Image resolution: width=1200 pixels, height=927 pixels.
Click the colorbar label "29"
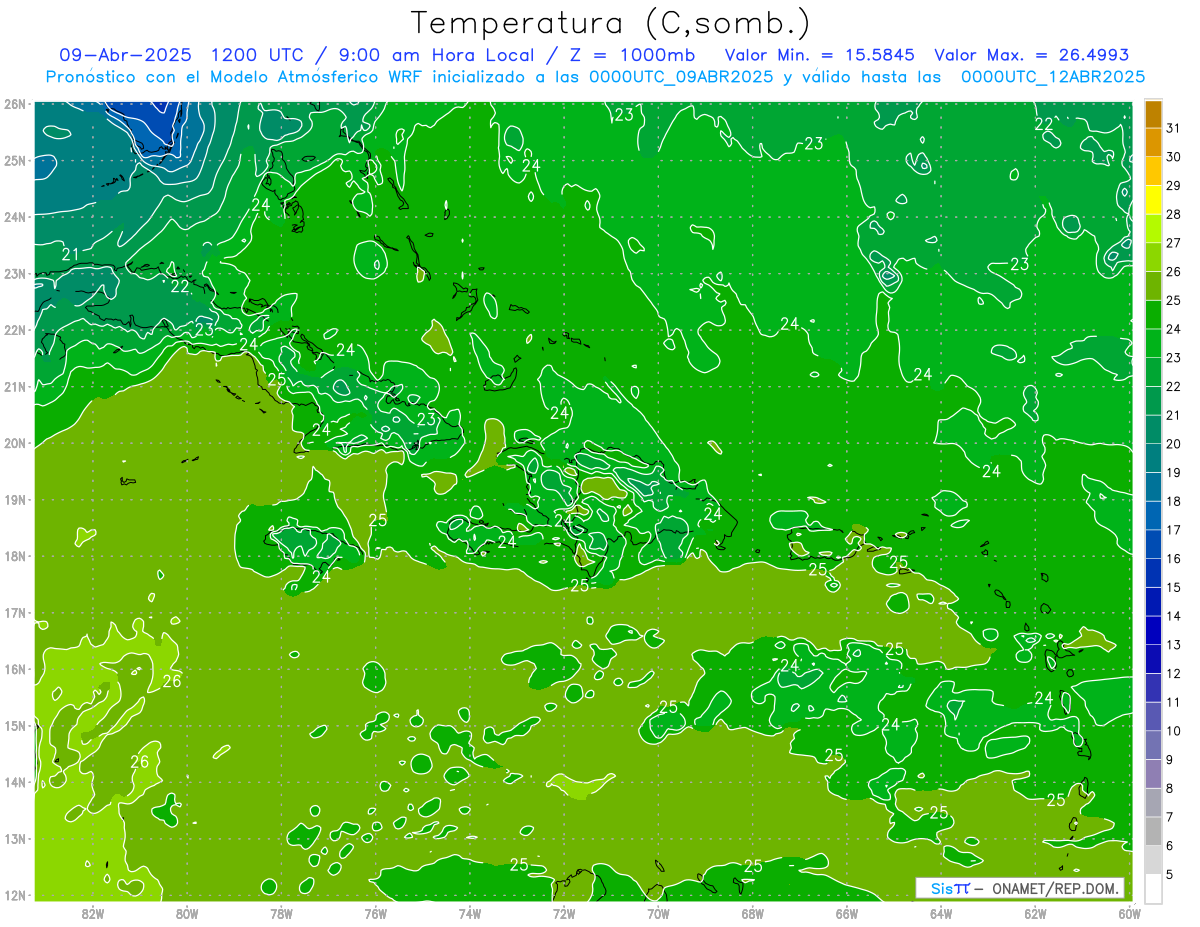pyautogui.click(x=1174, y=186)
